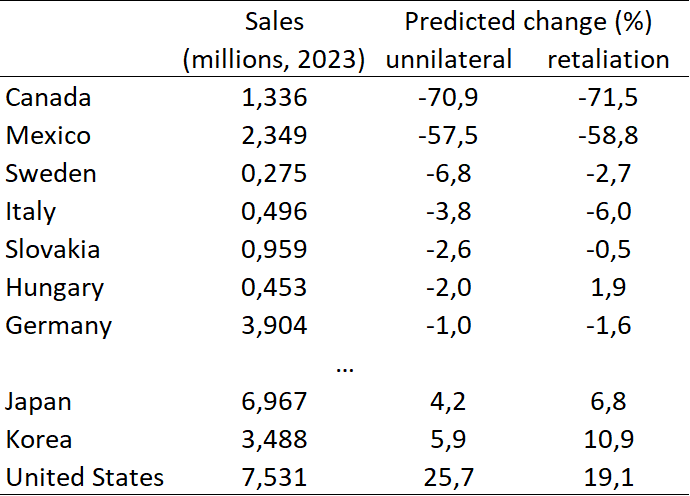Select the Japan country cell
This screenshot has width=690, height=496.
pyautogui.click(x=38, y=401)
